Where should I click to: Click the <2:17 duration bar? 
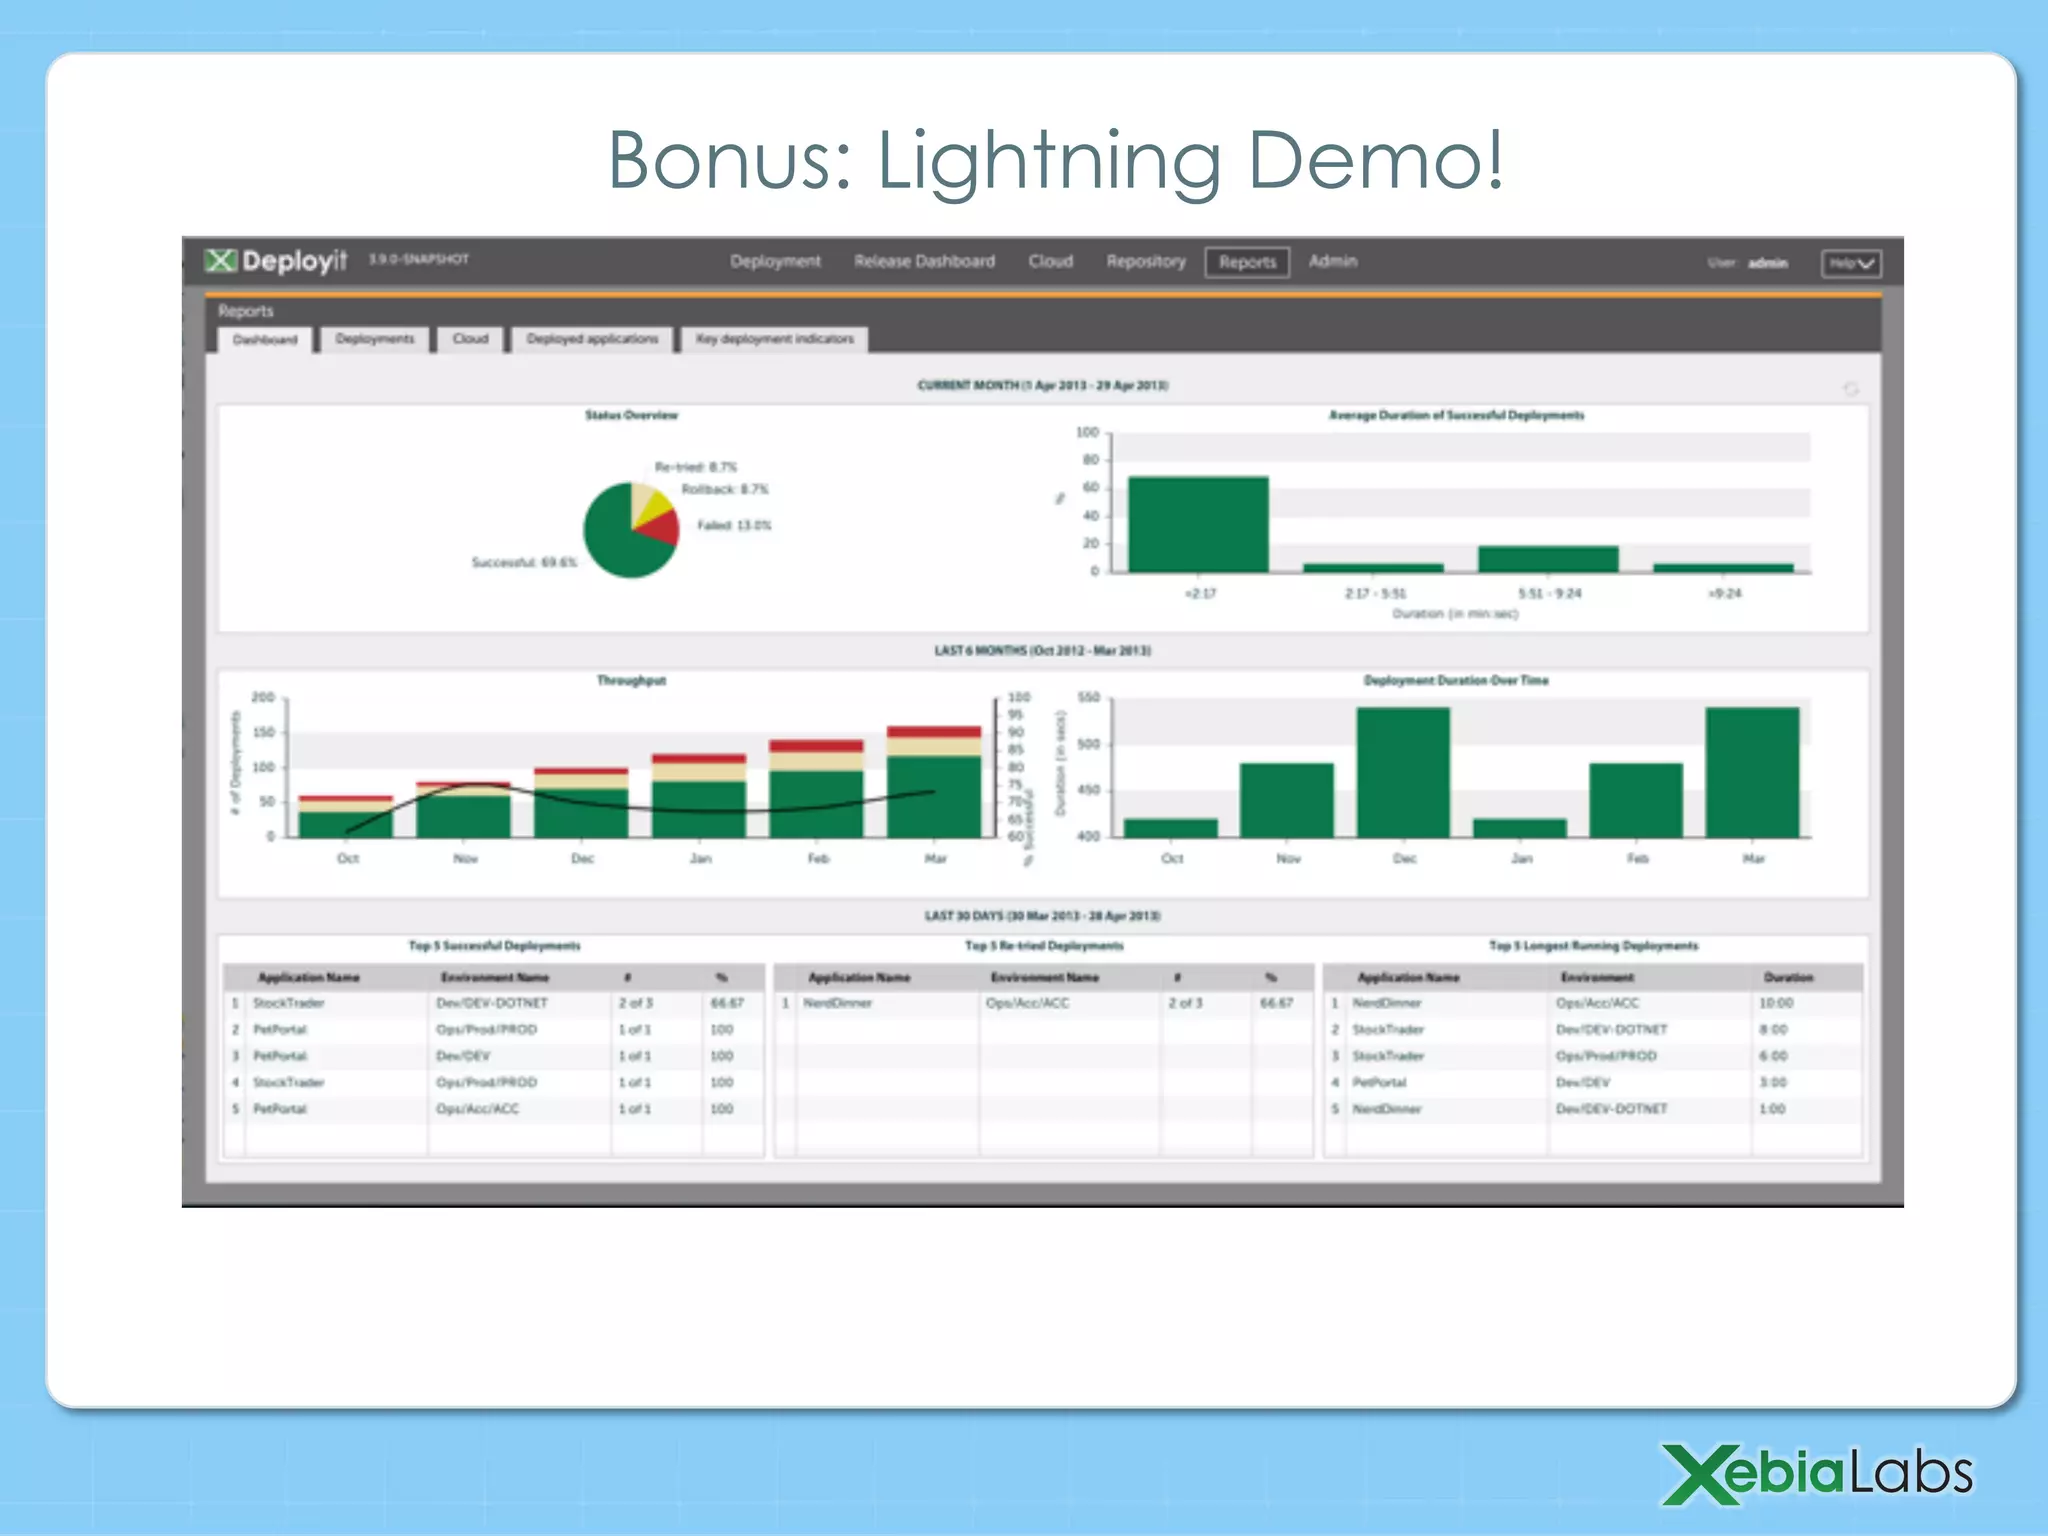(1198, 524)
